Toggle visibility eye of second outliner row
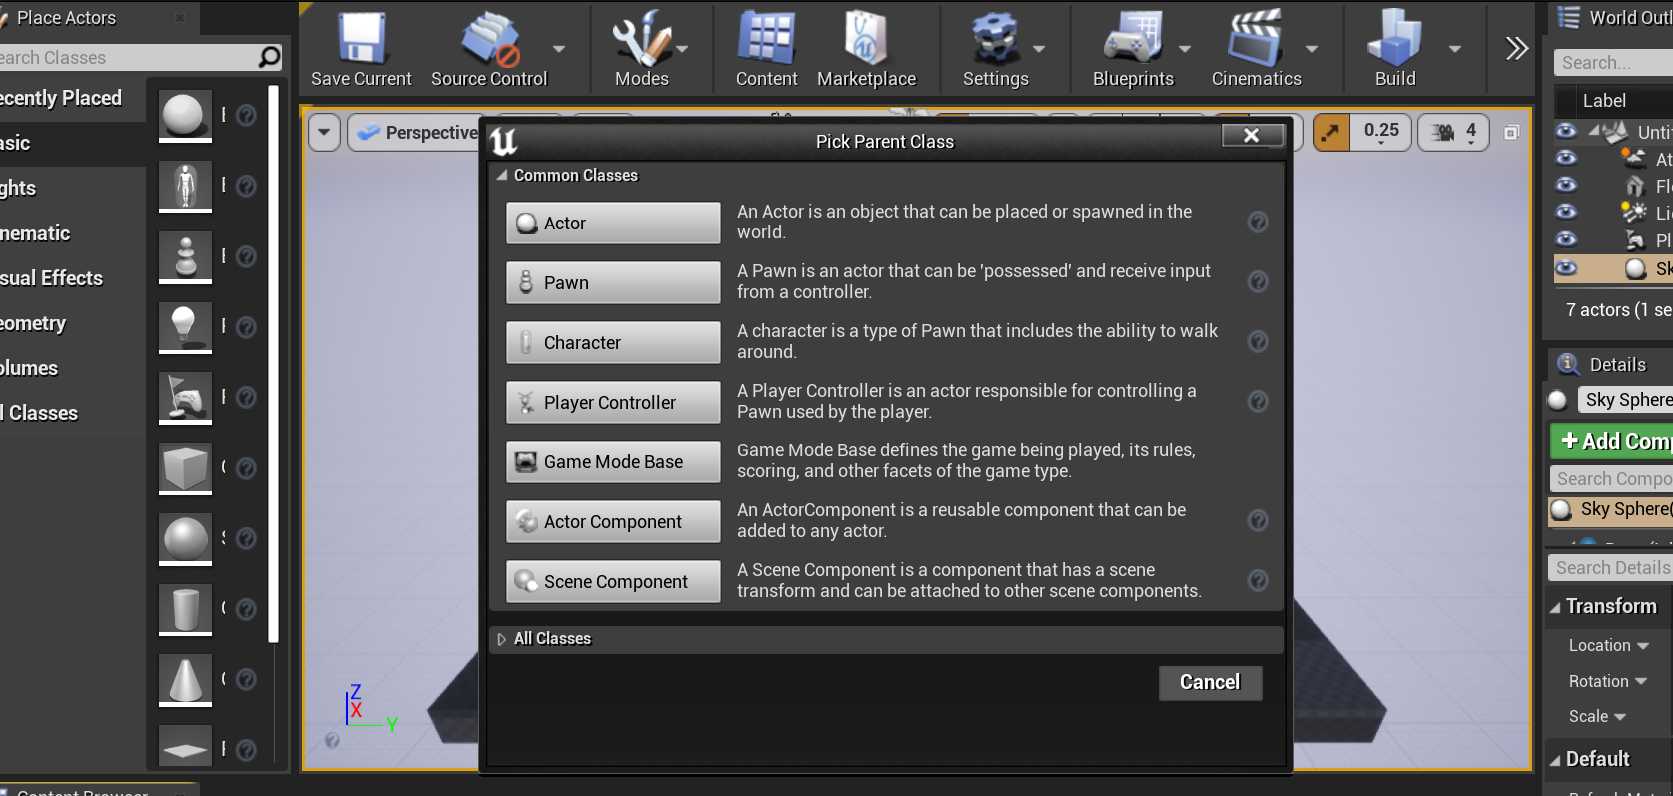This screenshot has width=1673, height=796. point(1566,158)
